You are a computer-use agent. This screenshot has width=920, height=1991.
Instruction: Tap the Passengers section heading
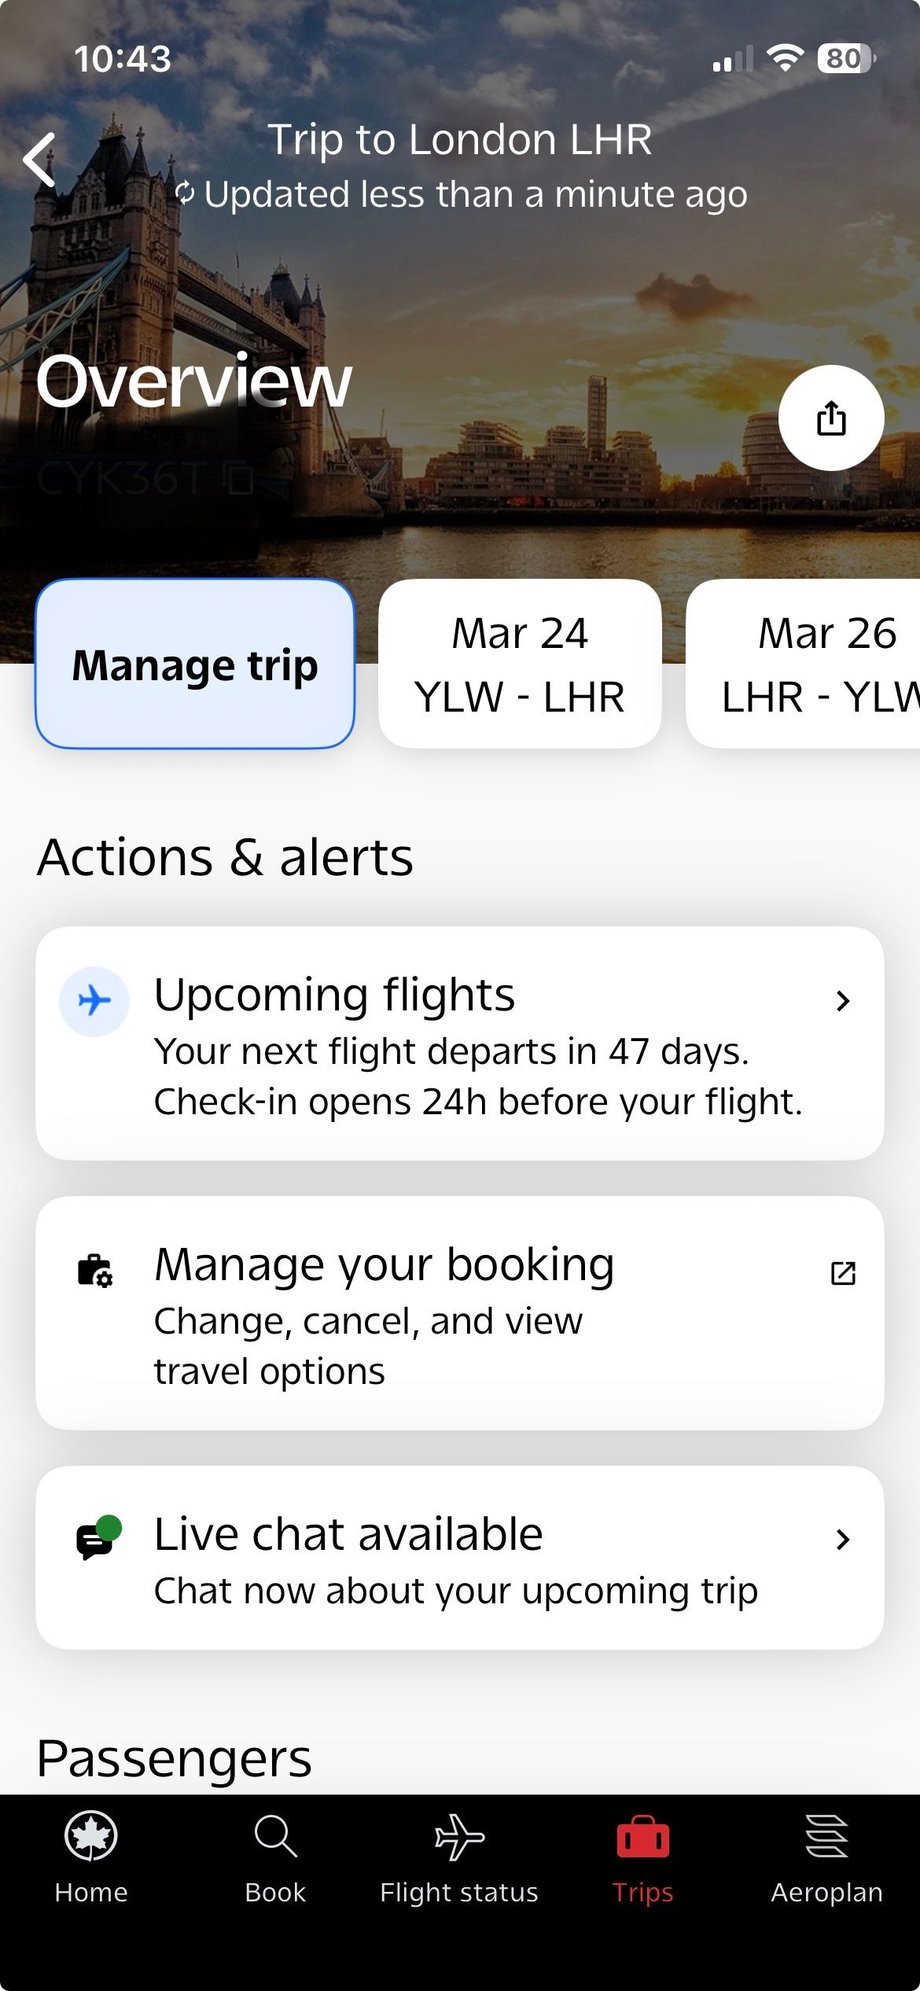[174, 1757]
